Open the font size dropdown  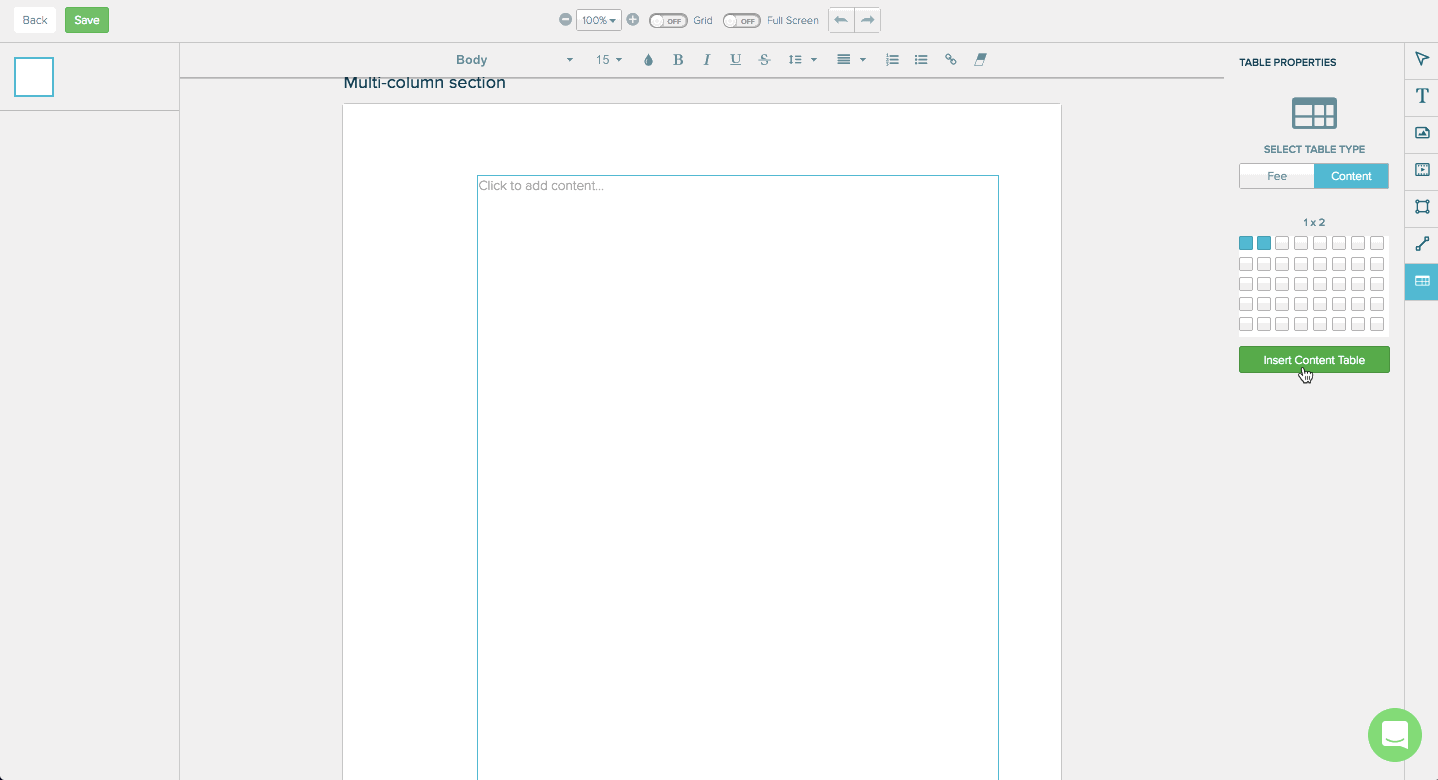tap(608, 59)
